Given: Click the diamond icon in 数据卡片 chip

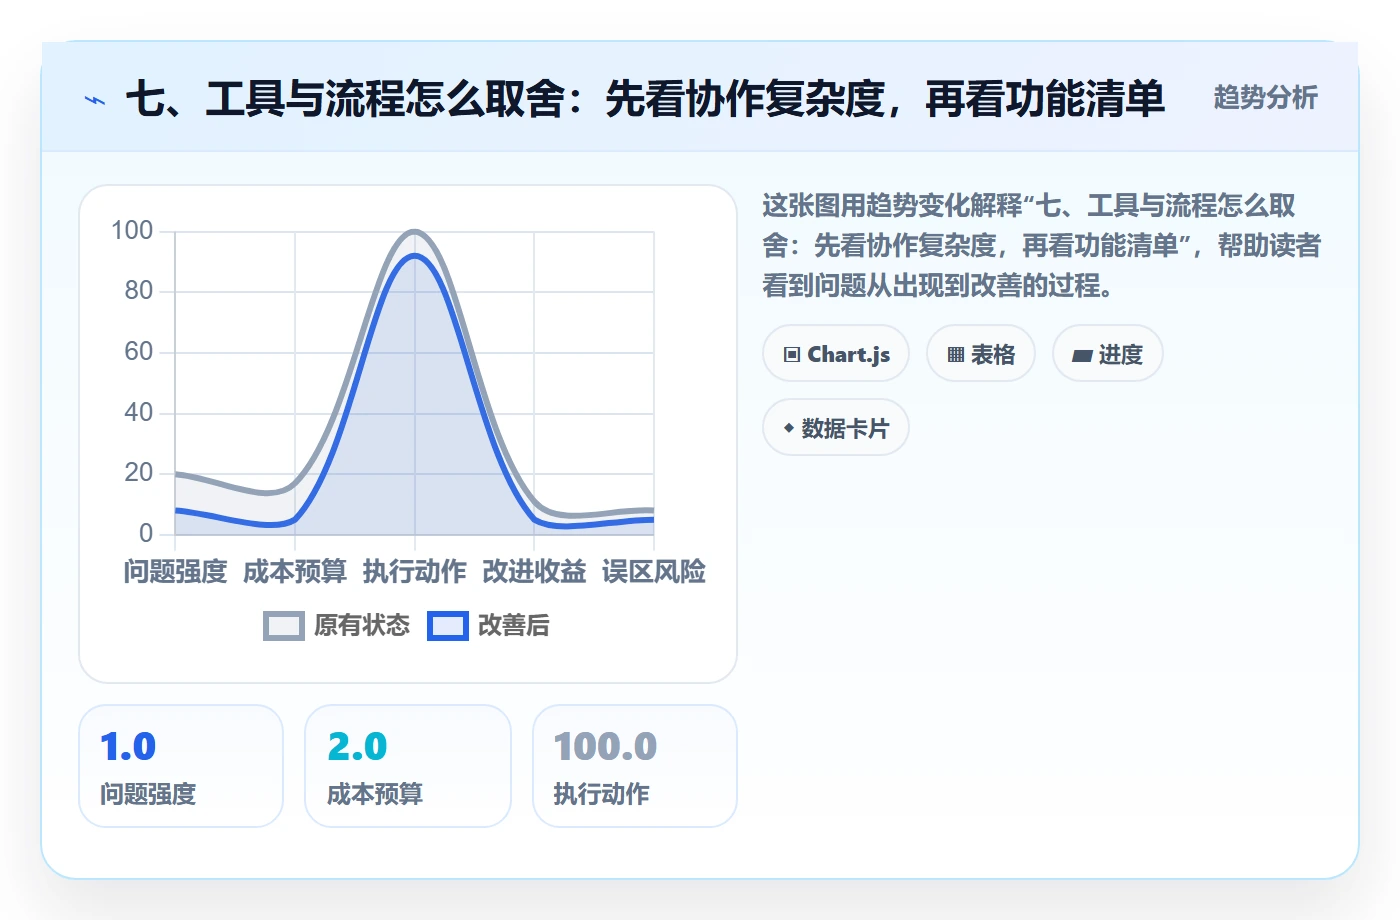Looking at the screenshot, I should [x=789, y=428].
